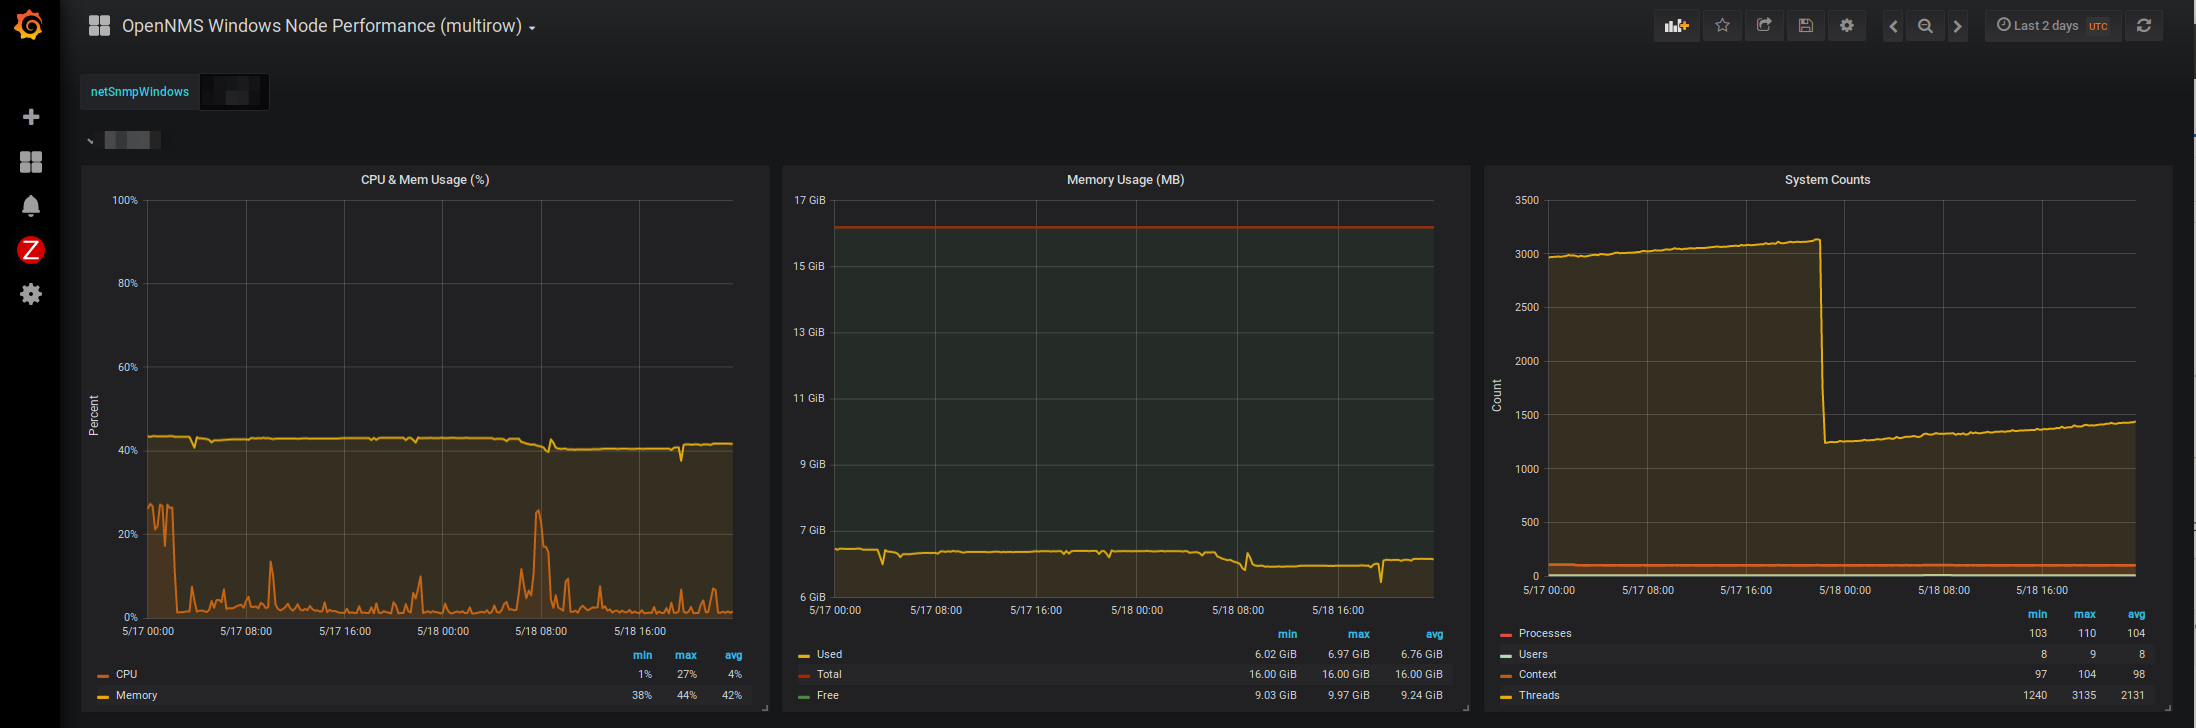2196x728 pixels.
Task: Click the dashboard grid icon beside the title
Action: coord(99,26)
